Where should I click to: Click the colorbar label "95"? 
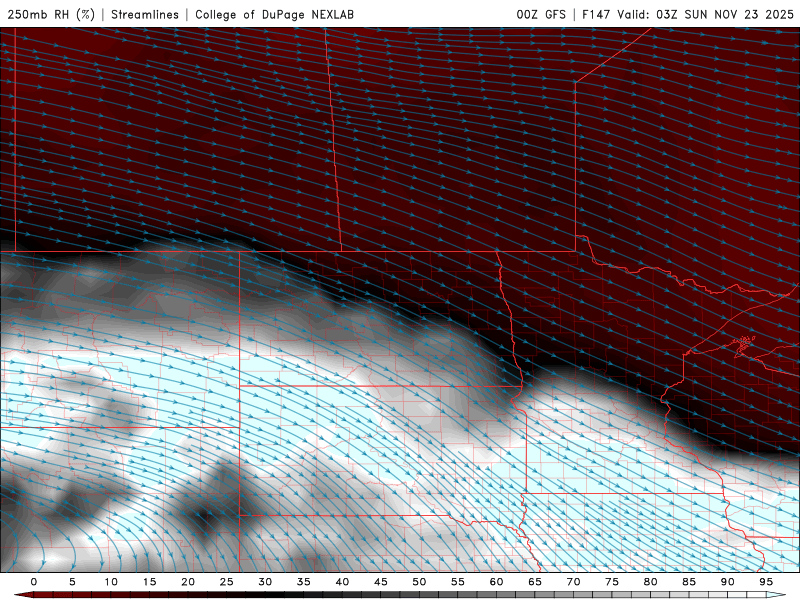766,582
